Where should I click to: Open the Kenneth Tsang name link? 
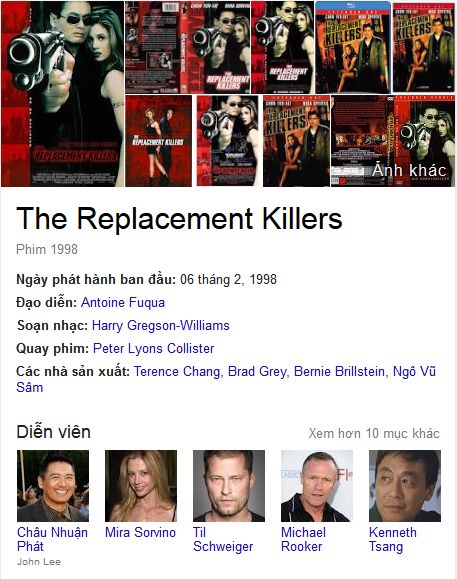coord(392,539)
